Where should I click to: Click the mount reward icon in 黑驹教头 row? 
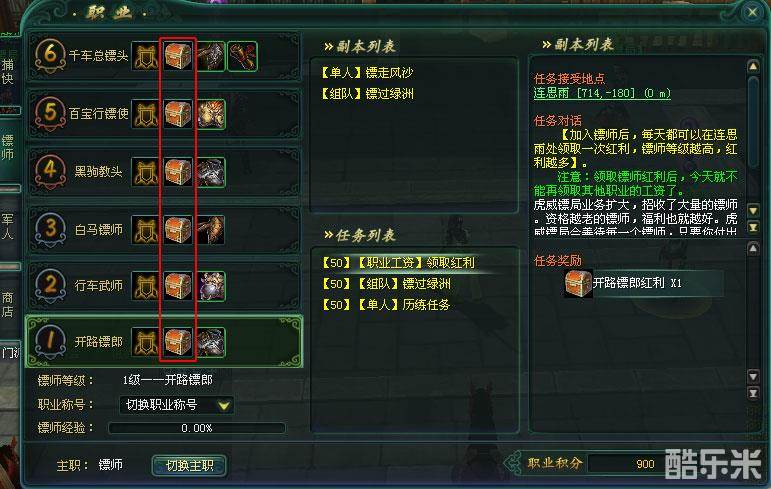click(x=211, y=172)
